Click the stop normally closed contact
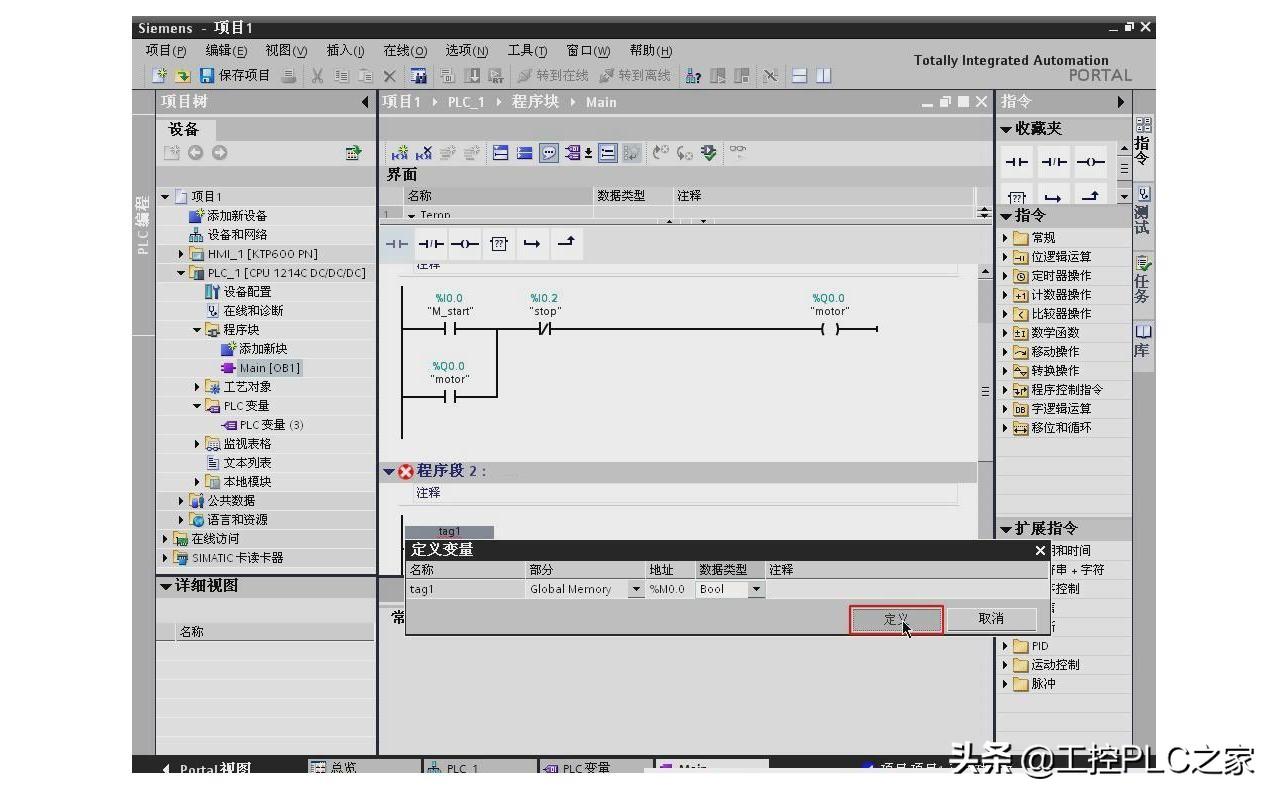Image resolution: width=1280 pixels, height=800 pixels. pyautogui.click(x=545, y=329)
